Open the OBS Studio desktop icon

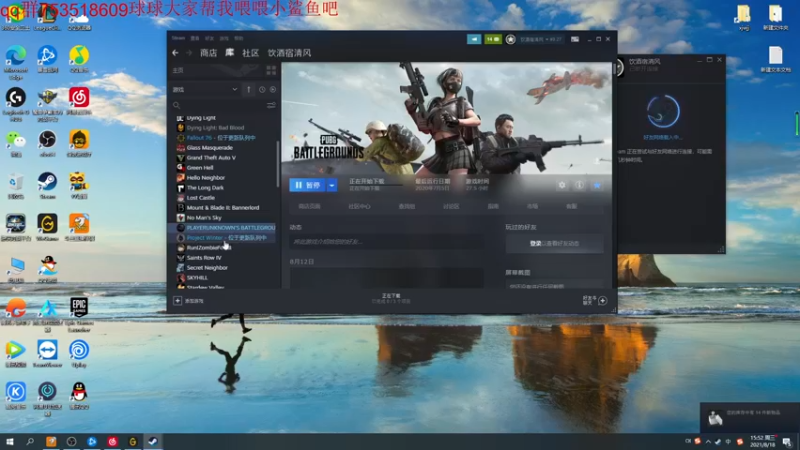47,143
